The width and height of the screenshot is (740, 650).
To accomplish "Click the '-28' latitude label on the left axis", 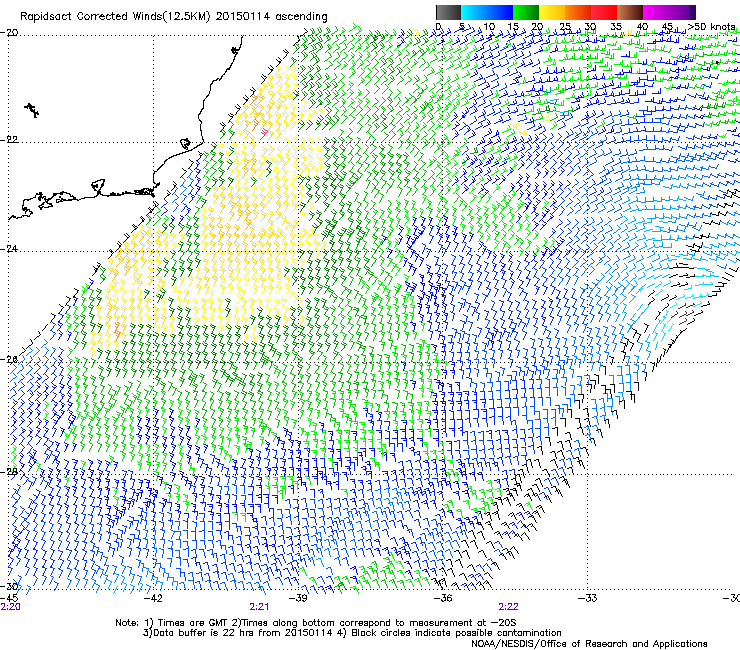I will [x=9, y=472].
